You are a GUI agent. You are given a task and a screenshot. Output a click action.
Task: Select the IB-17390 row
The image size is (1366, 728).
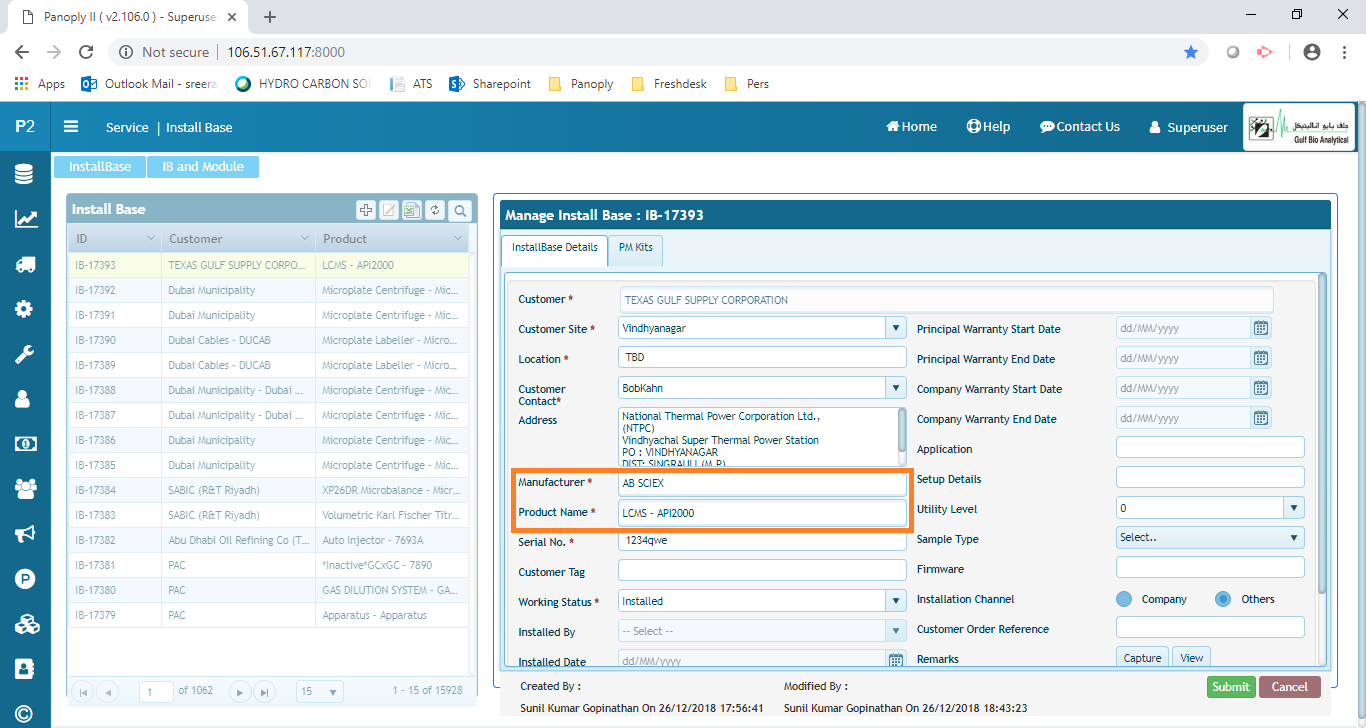[x=268, y=340]
